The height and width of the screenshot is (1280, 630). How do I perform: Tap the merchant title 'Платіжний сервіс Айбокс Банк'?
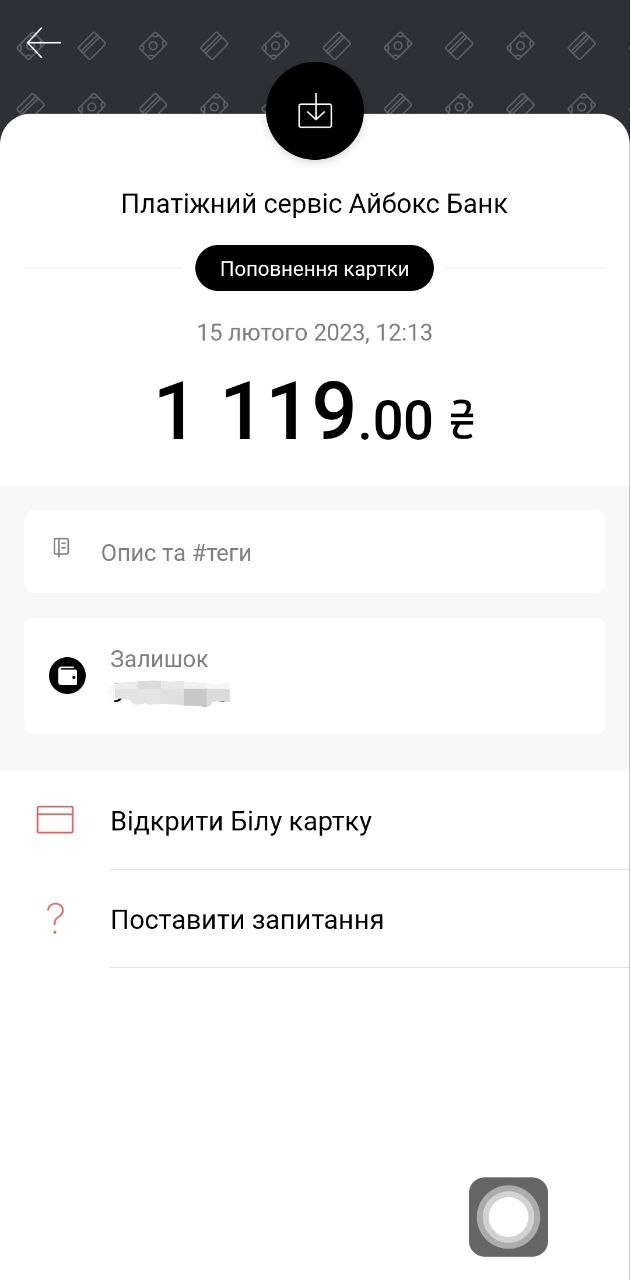click(315, 204)
